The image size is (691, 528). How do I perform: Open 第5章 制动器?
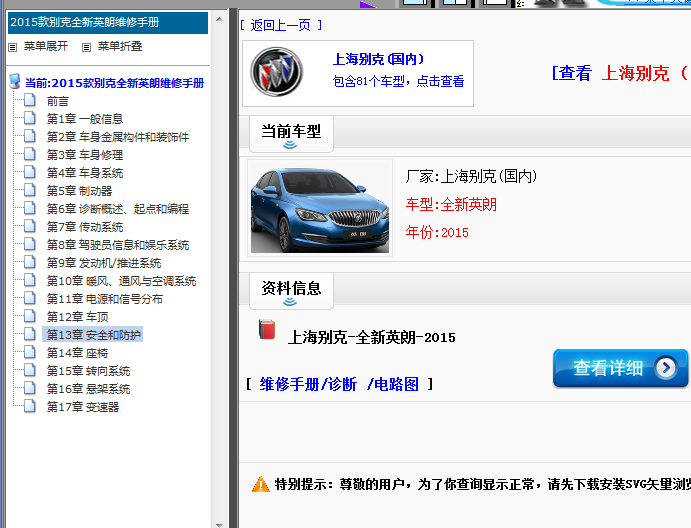(x=80, y=191)
